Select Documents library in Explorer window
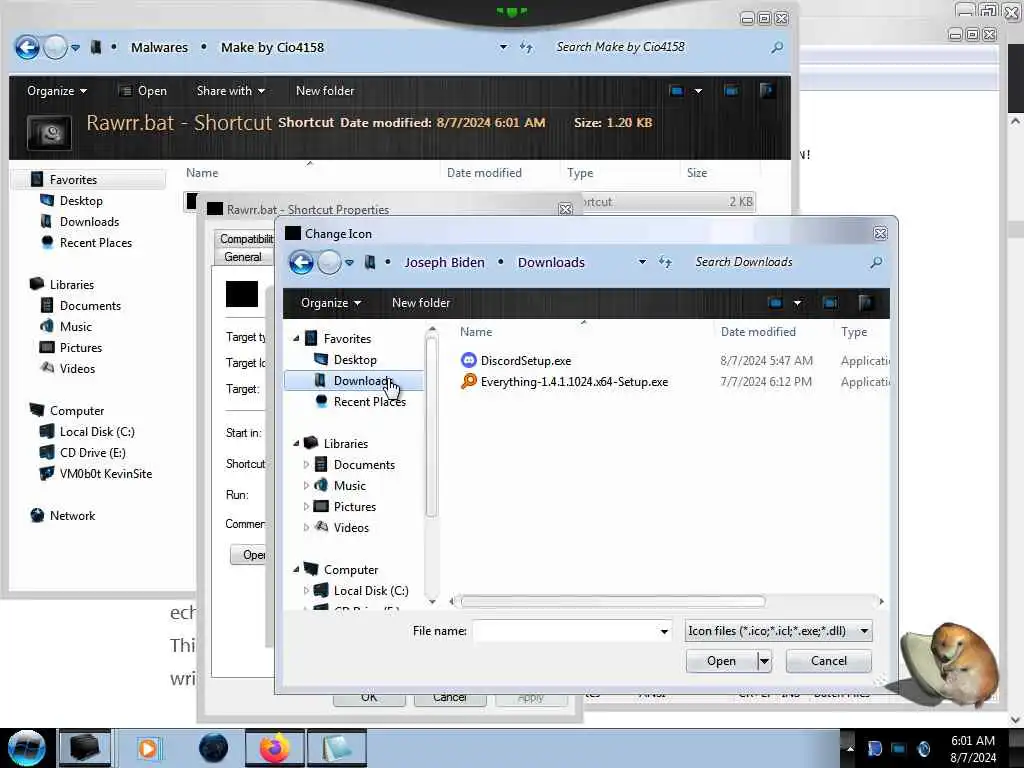The width and height of the screenshot is (1024, 768). click(90, 306)
